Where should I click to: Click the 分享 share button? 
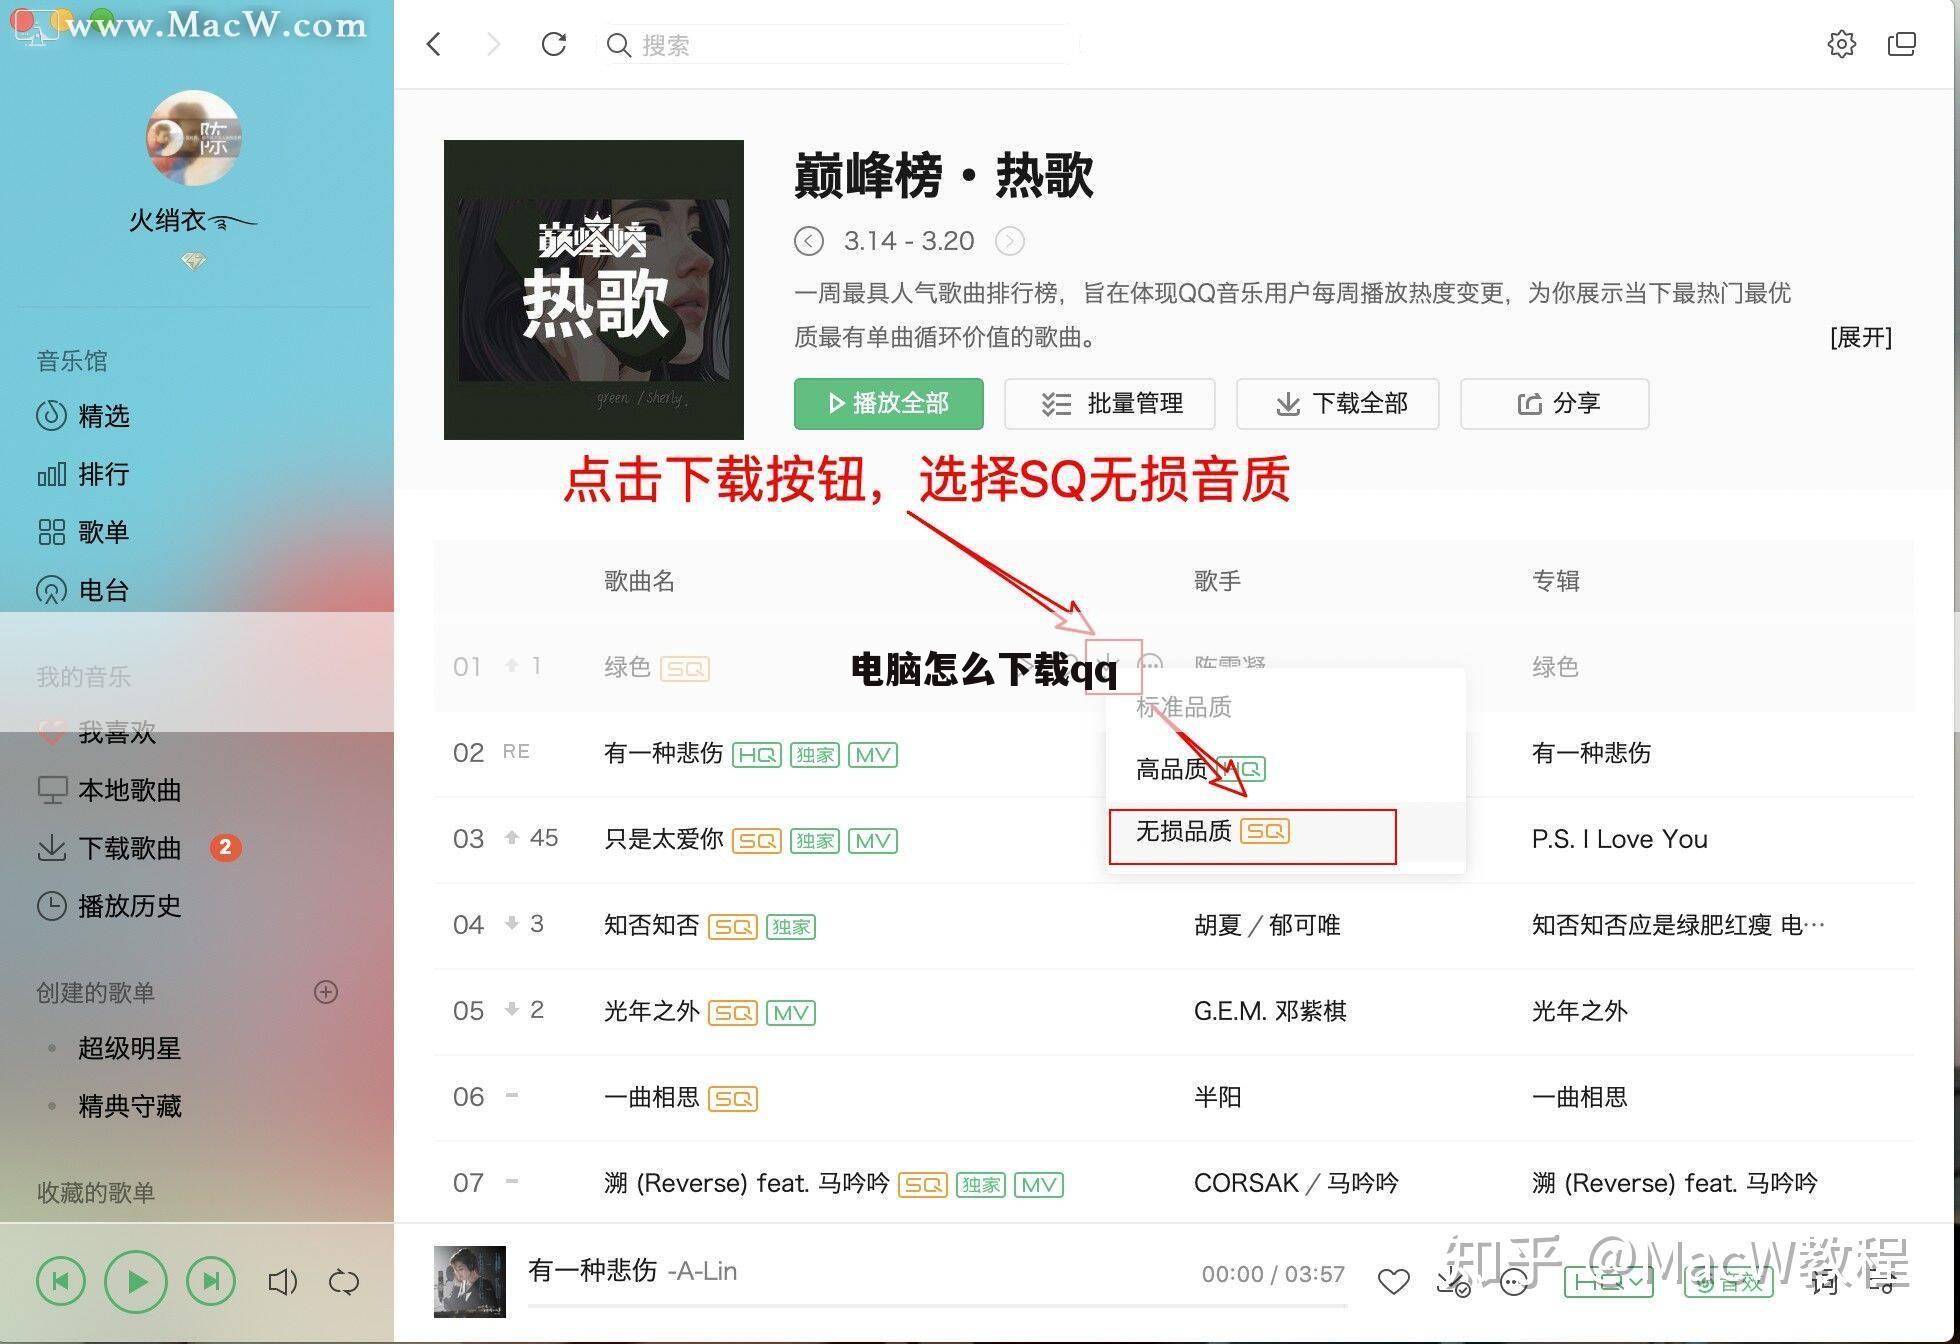1555,403
